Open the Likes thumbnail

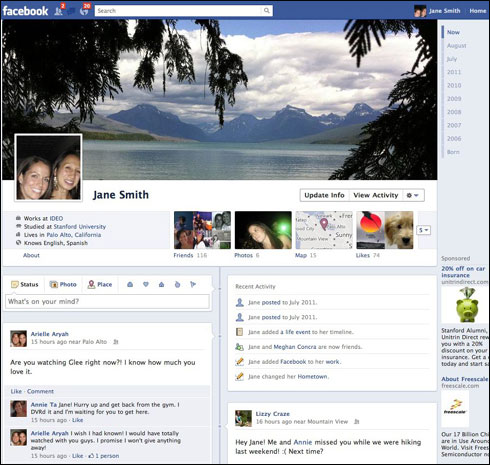385,230
